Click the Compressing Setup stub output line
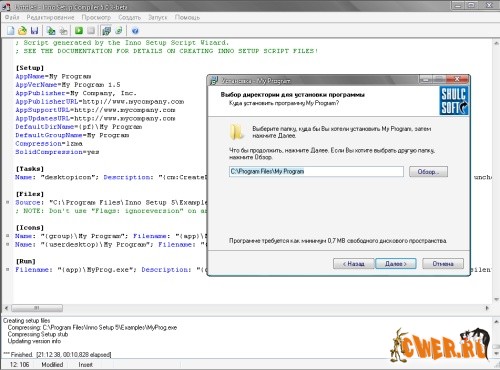The height and width of the screenshot is (370, 500). [x=38, y=334]
